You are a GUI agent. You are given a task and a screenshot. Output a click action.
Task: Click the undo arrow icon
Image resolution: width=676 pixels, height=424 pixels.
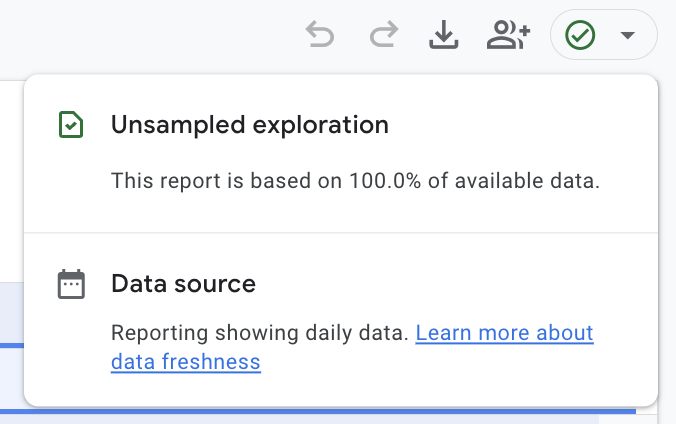click(x=320, y=36)
